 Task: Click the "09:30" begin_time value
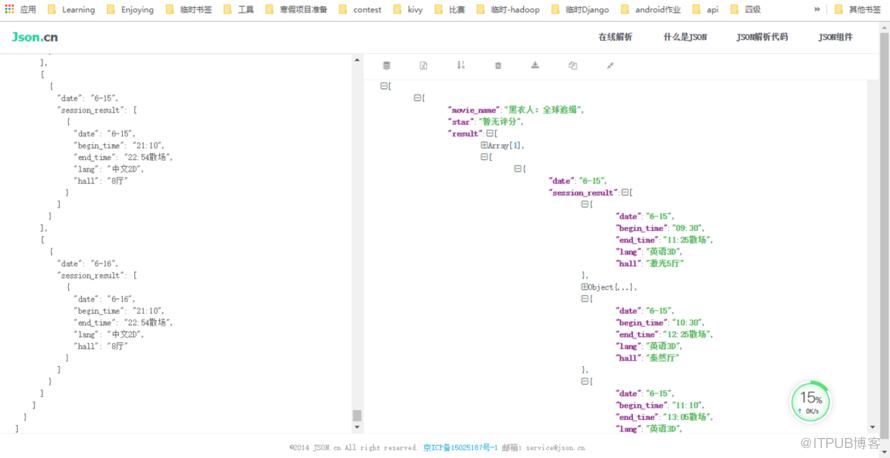tap(685, 228)
